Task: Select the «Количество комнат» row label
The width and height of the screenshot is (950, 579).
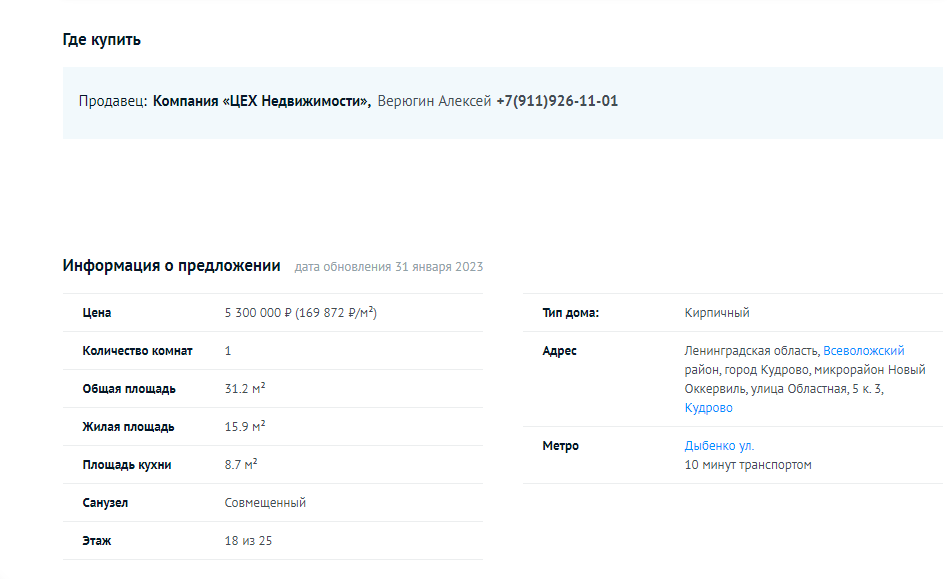Action: (137, 351)
